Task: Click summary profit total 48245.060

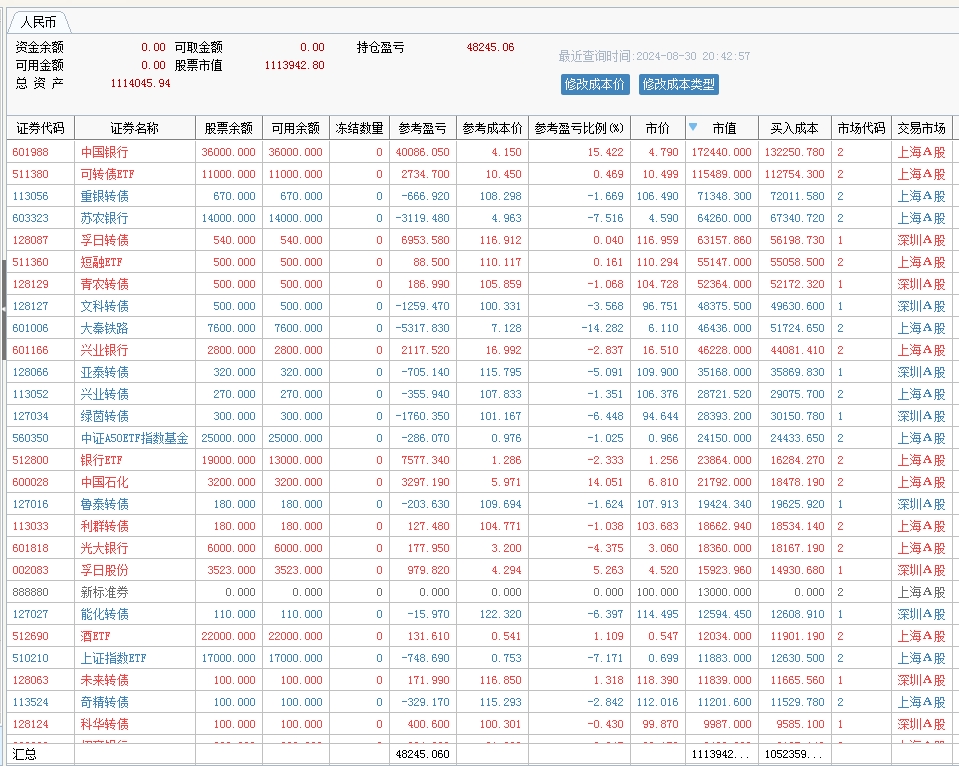Action: (423, 754)
